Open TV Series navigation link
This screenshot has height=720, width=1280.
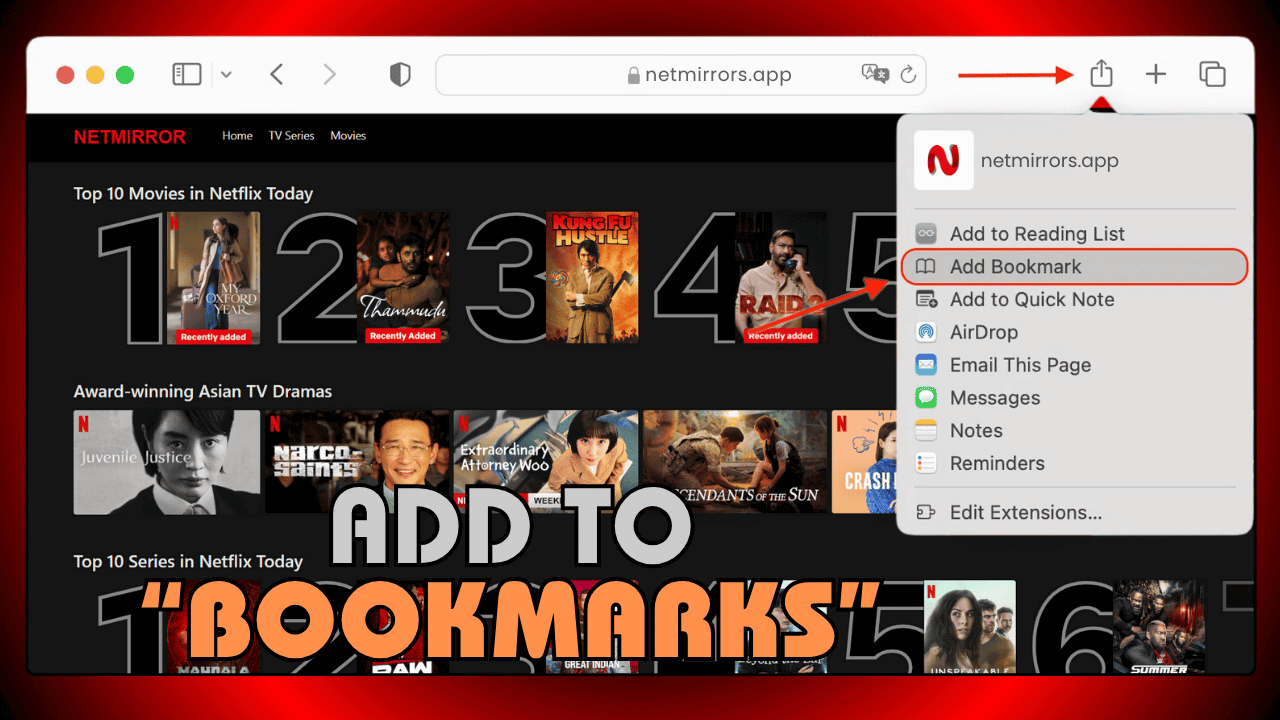pyautogui.click(x=291, y=136)
